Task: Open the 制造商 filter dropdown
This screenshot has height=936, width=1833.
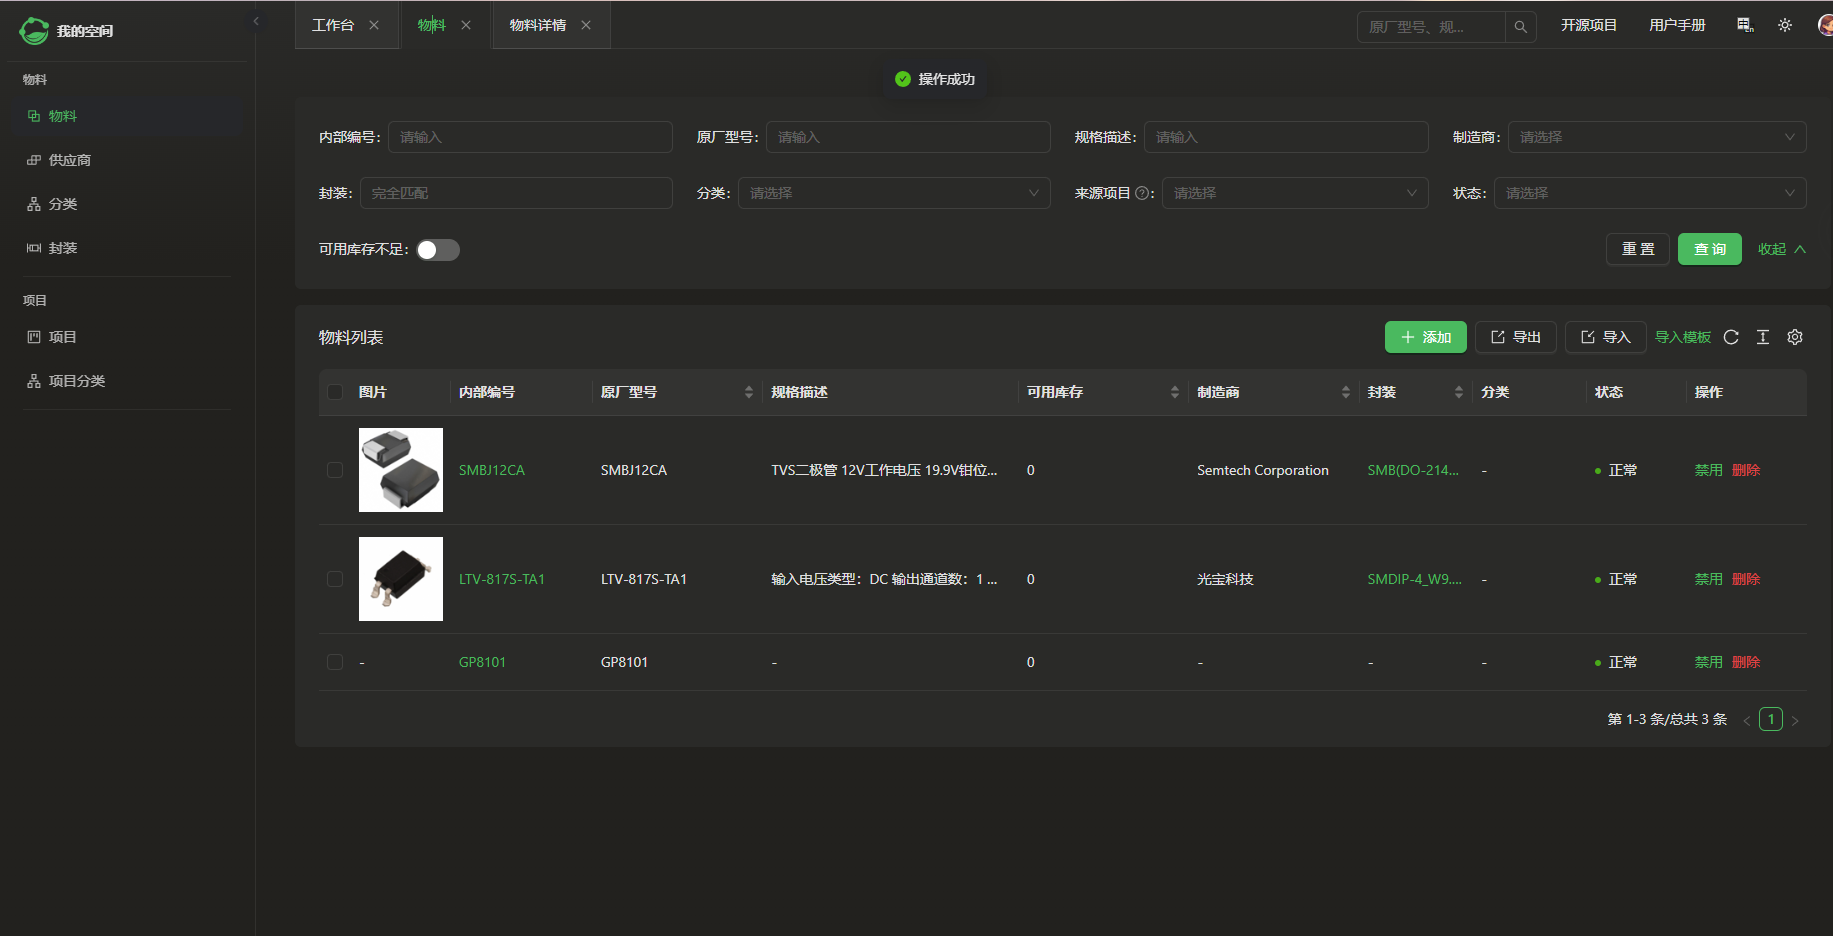Action: pyautogui.click(x=1656, y=137)
